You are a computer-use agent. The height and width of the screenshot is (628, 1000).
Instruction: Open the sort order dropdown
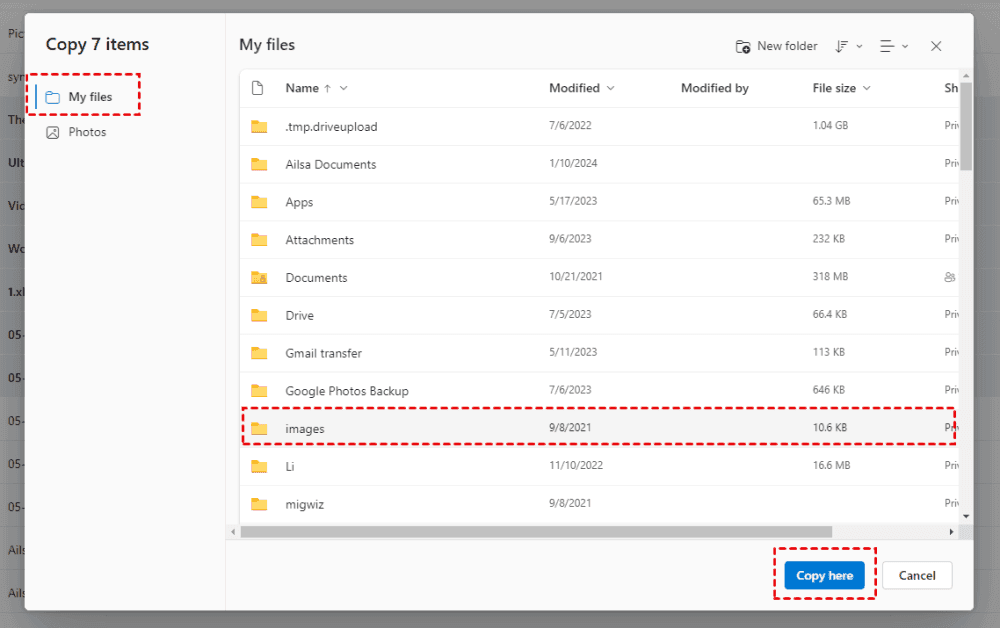click(x=849, y=46)
